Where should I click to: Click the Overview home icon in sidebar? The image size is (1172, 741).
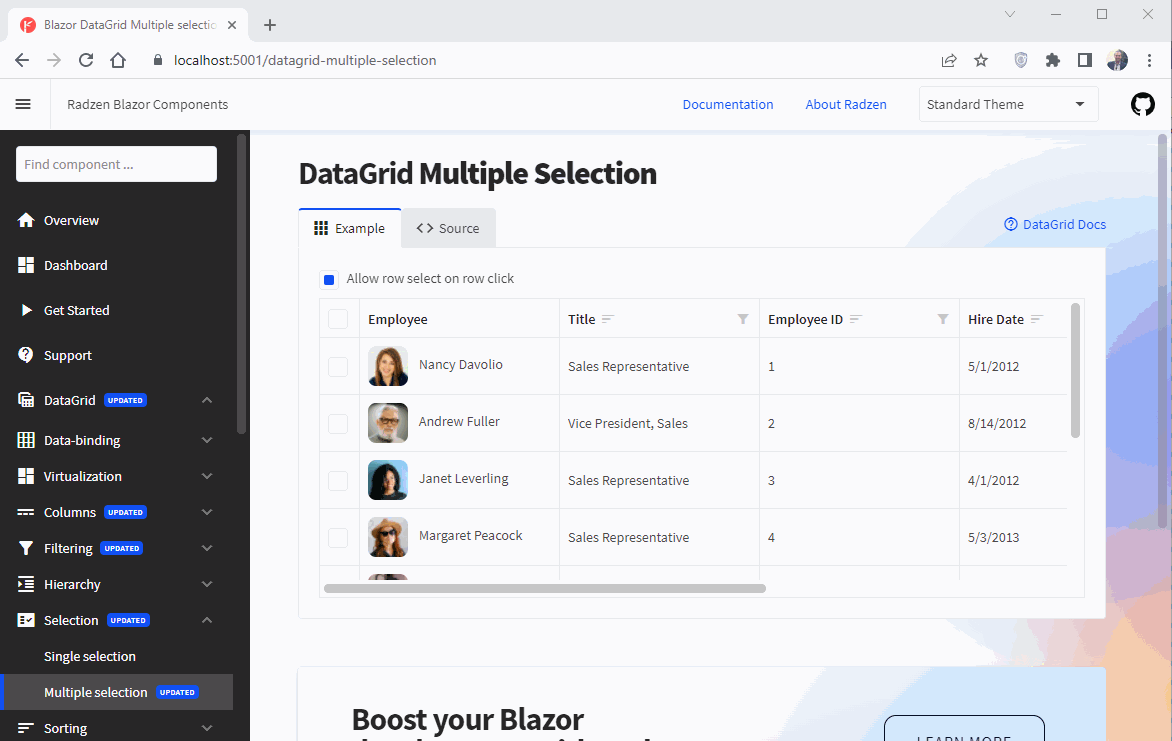point(26,220)
